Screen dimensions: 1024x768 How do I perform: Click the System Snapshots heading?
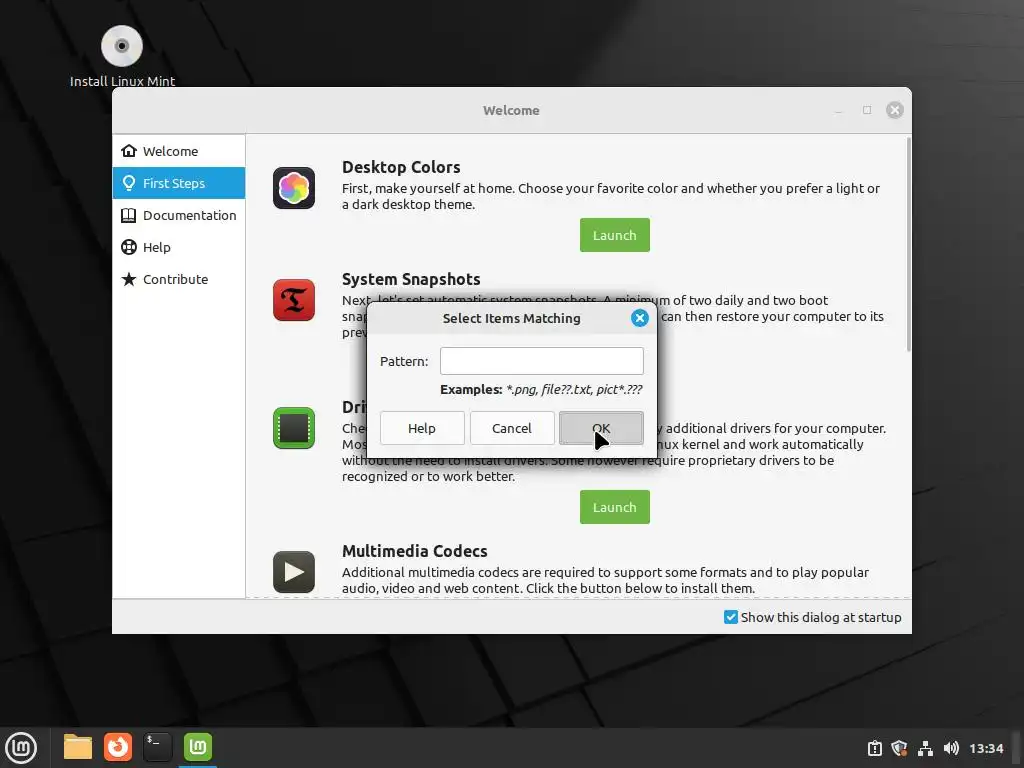[411, 280]
